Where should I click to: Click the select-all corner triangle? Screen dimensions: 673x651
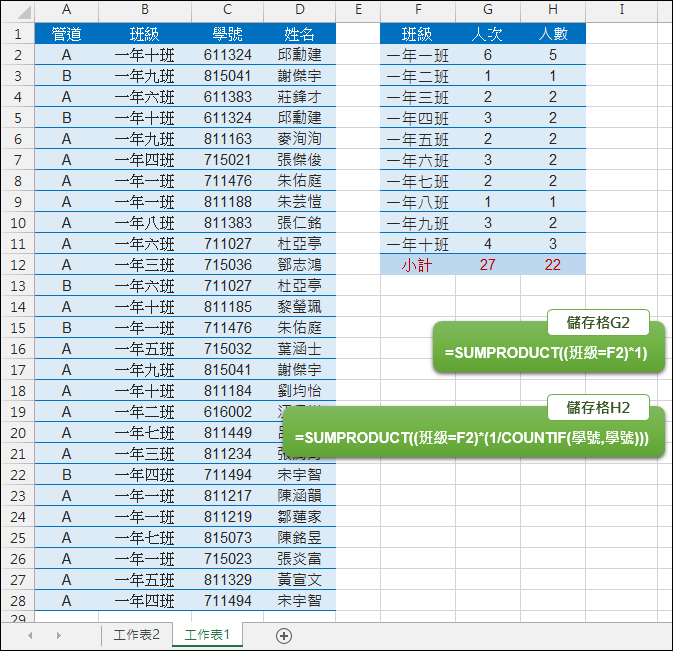tap(24, 12)
